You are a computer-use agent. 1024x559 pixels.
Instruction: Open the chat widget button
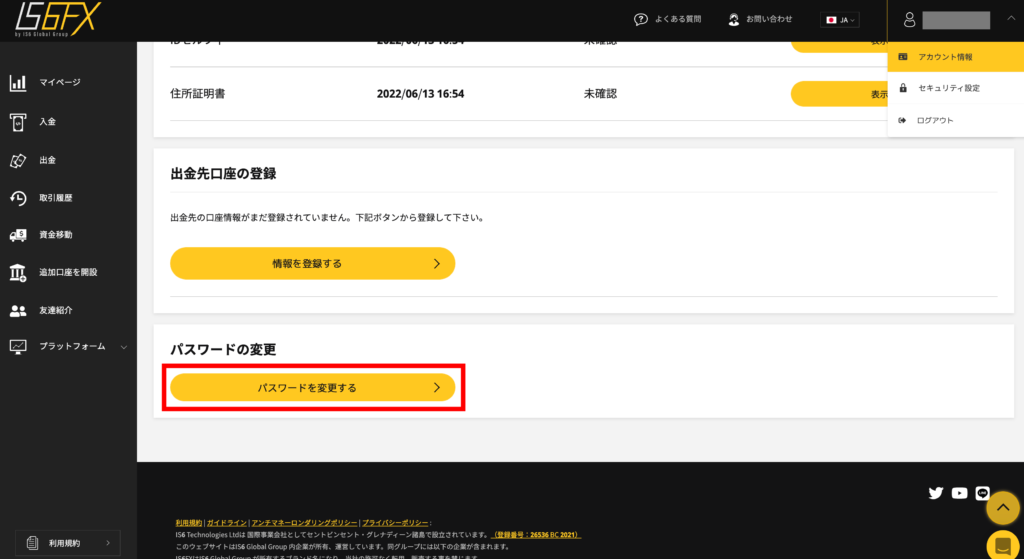point(1003,546)
